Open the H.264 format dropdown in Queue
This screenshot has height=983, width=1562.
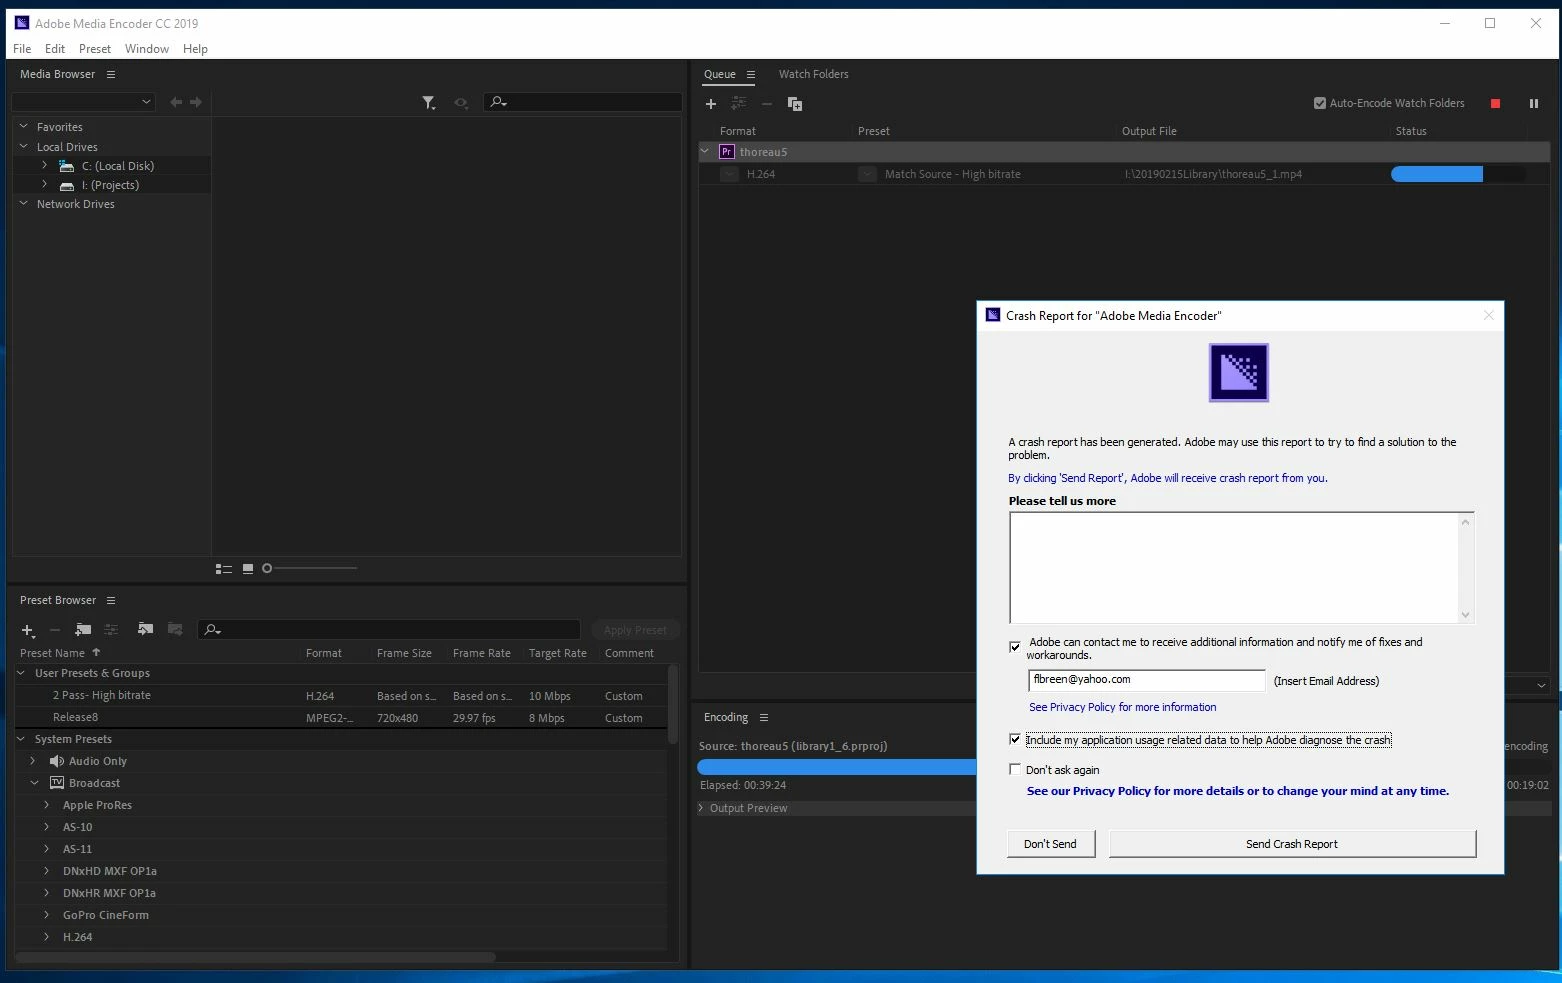729,174
